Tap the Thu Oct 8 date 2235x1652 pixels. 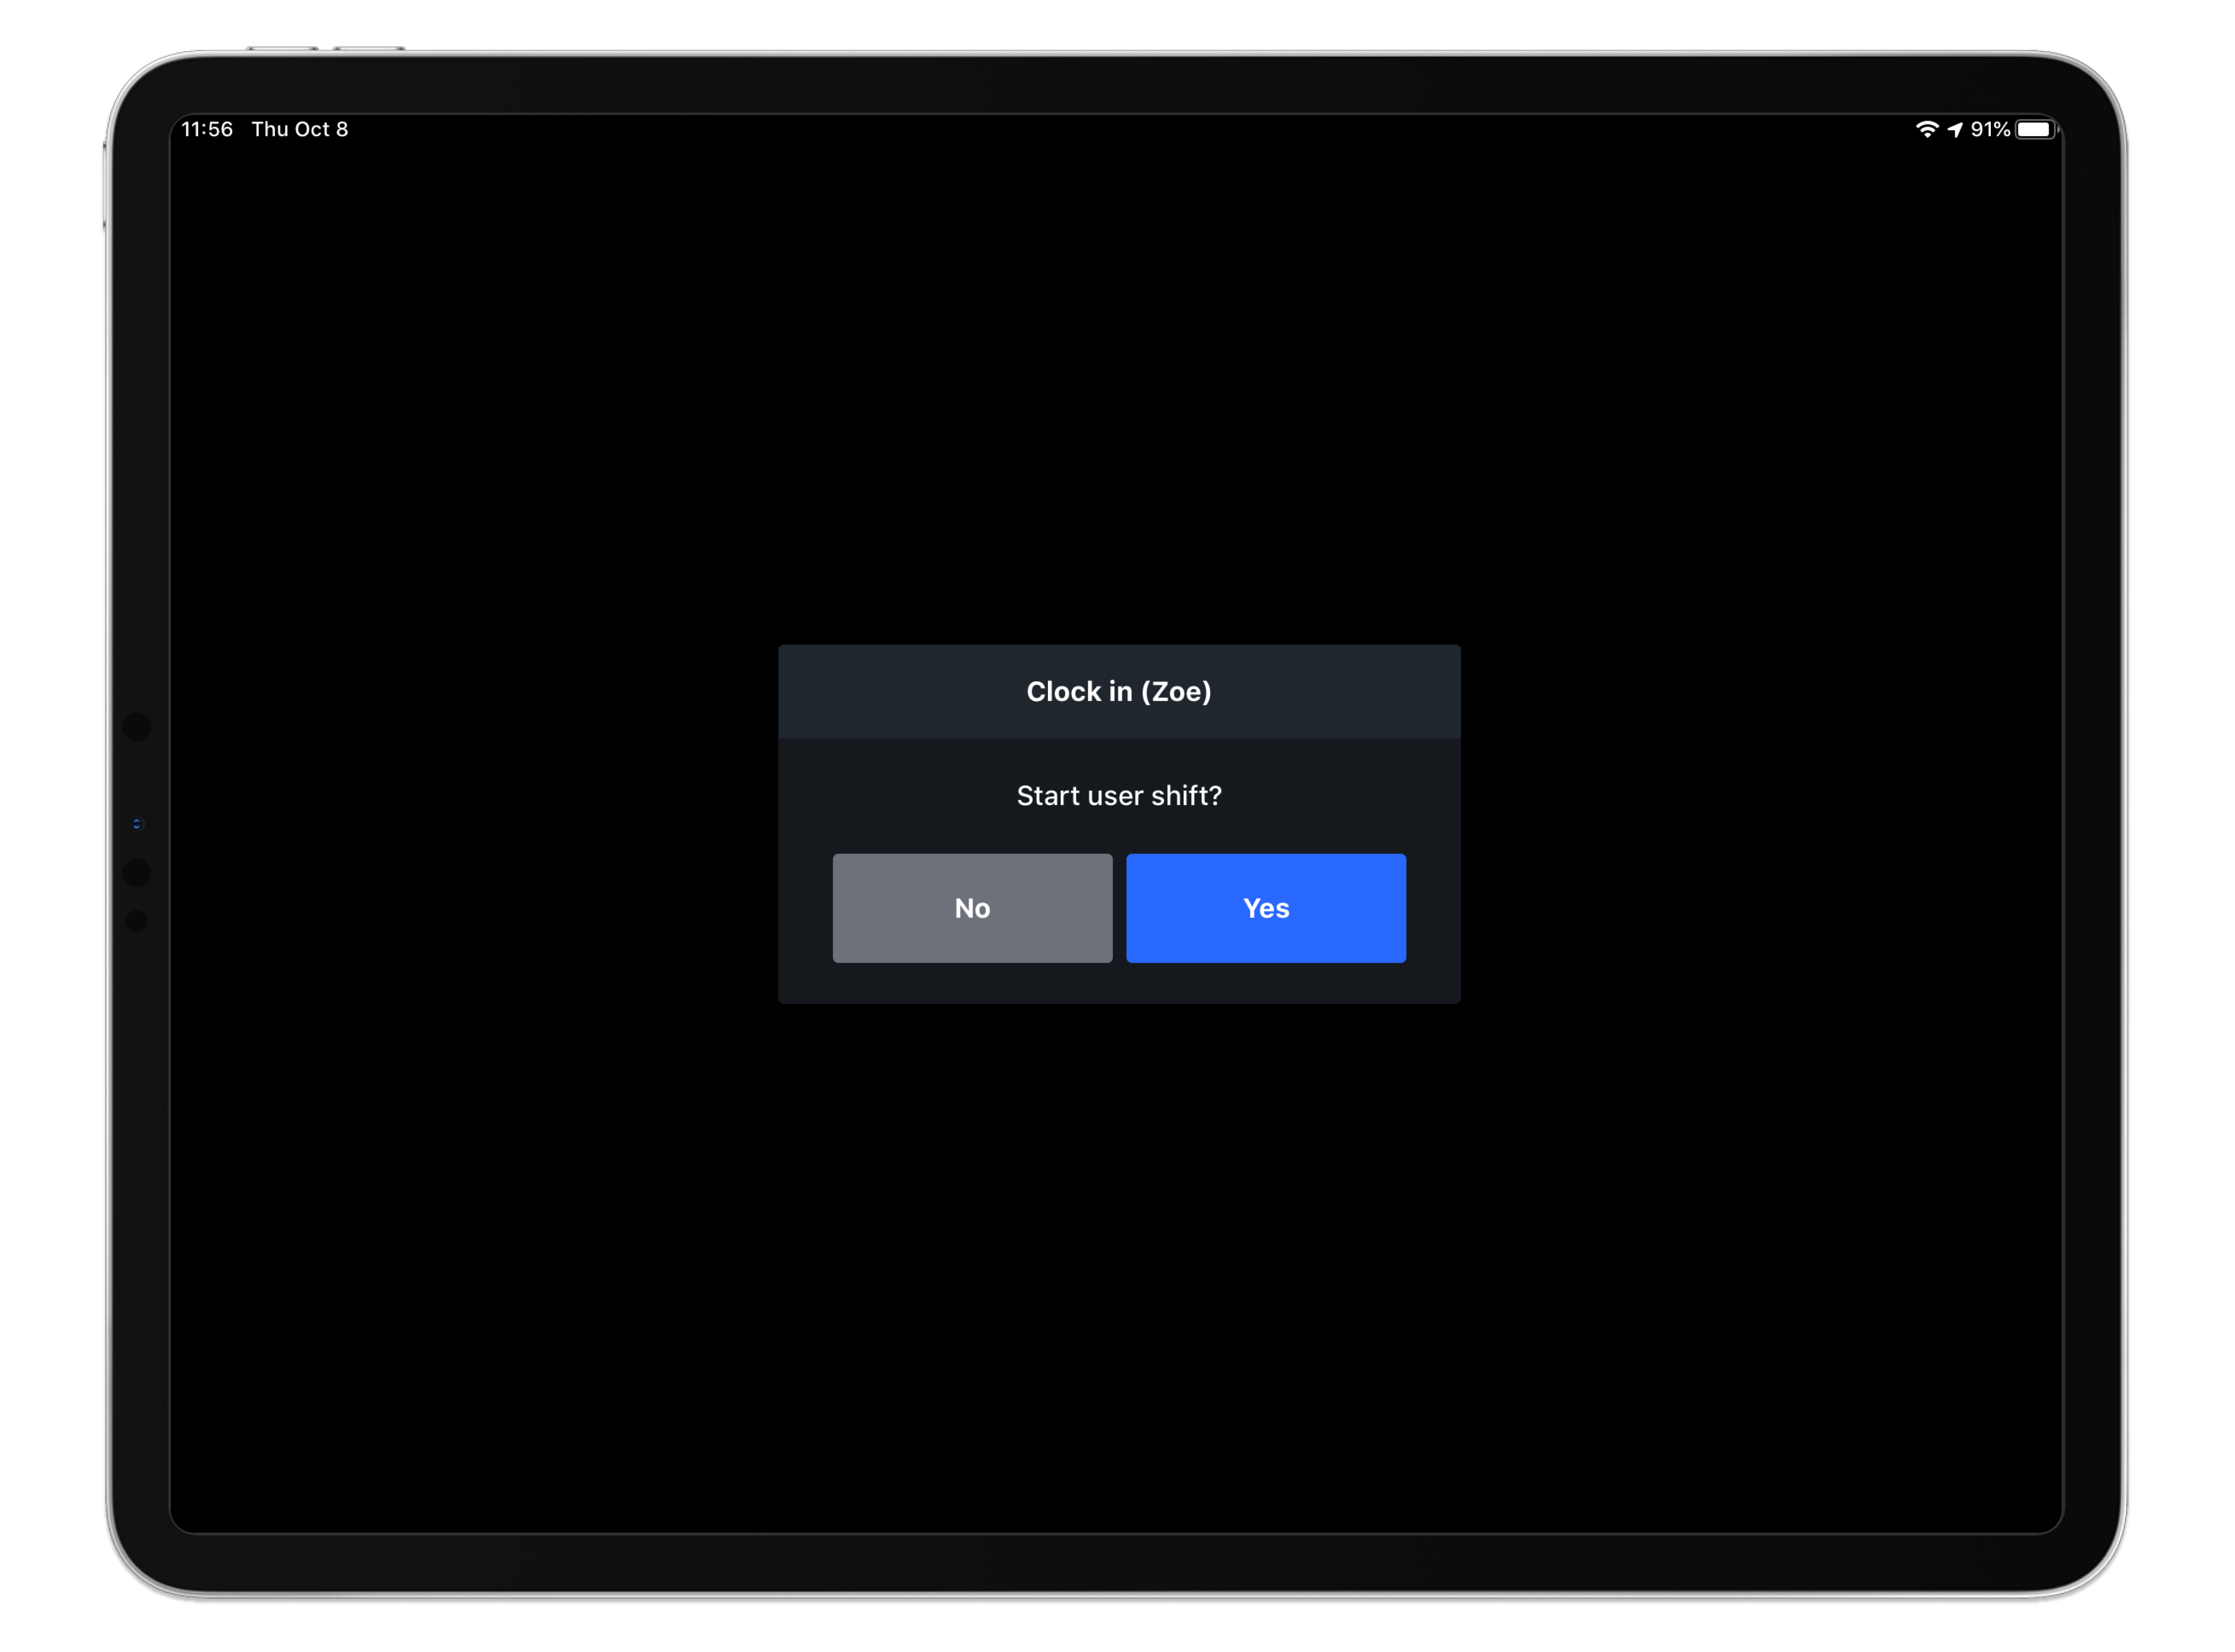[x=300, y=129]
